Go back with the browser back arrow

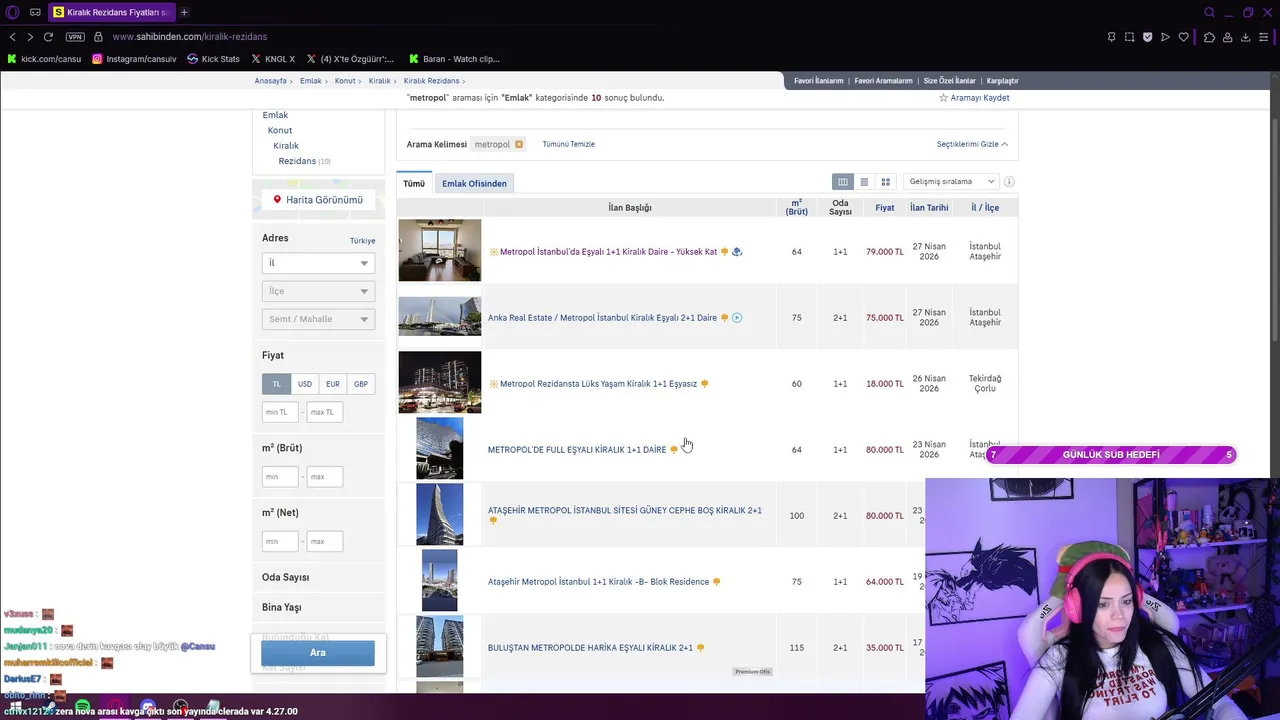[12, 37]
